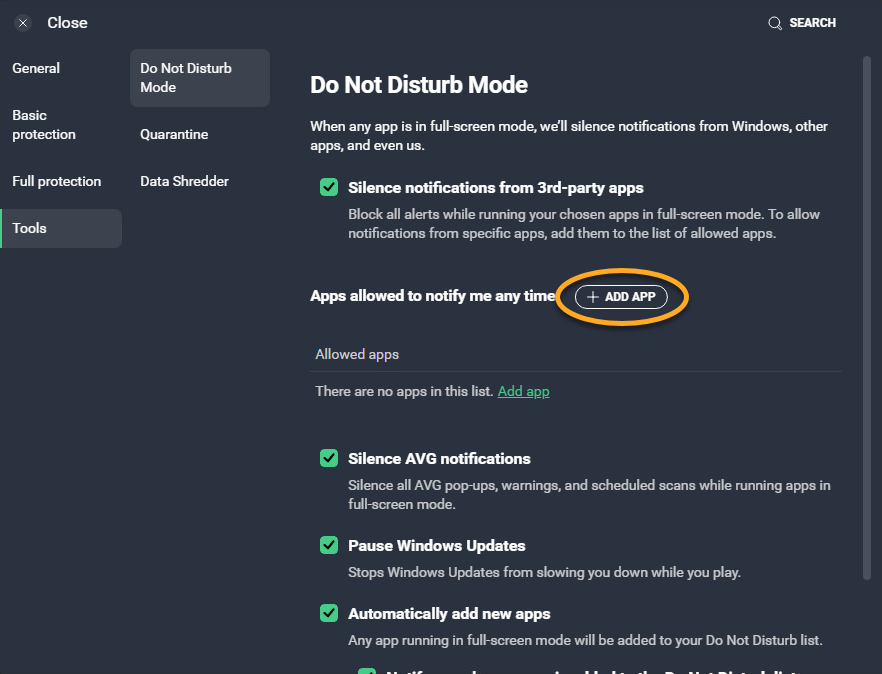Click the SEARCH label
882x674 pixels.
(x=812, y=23)
